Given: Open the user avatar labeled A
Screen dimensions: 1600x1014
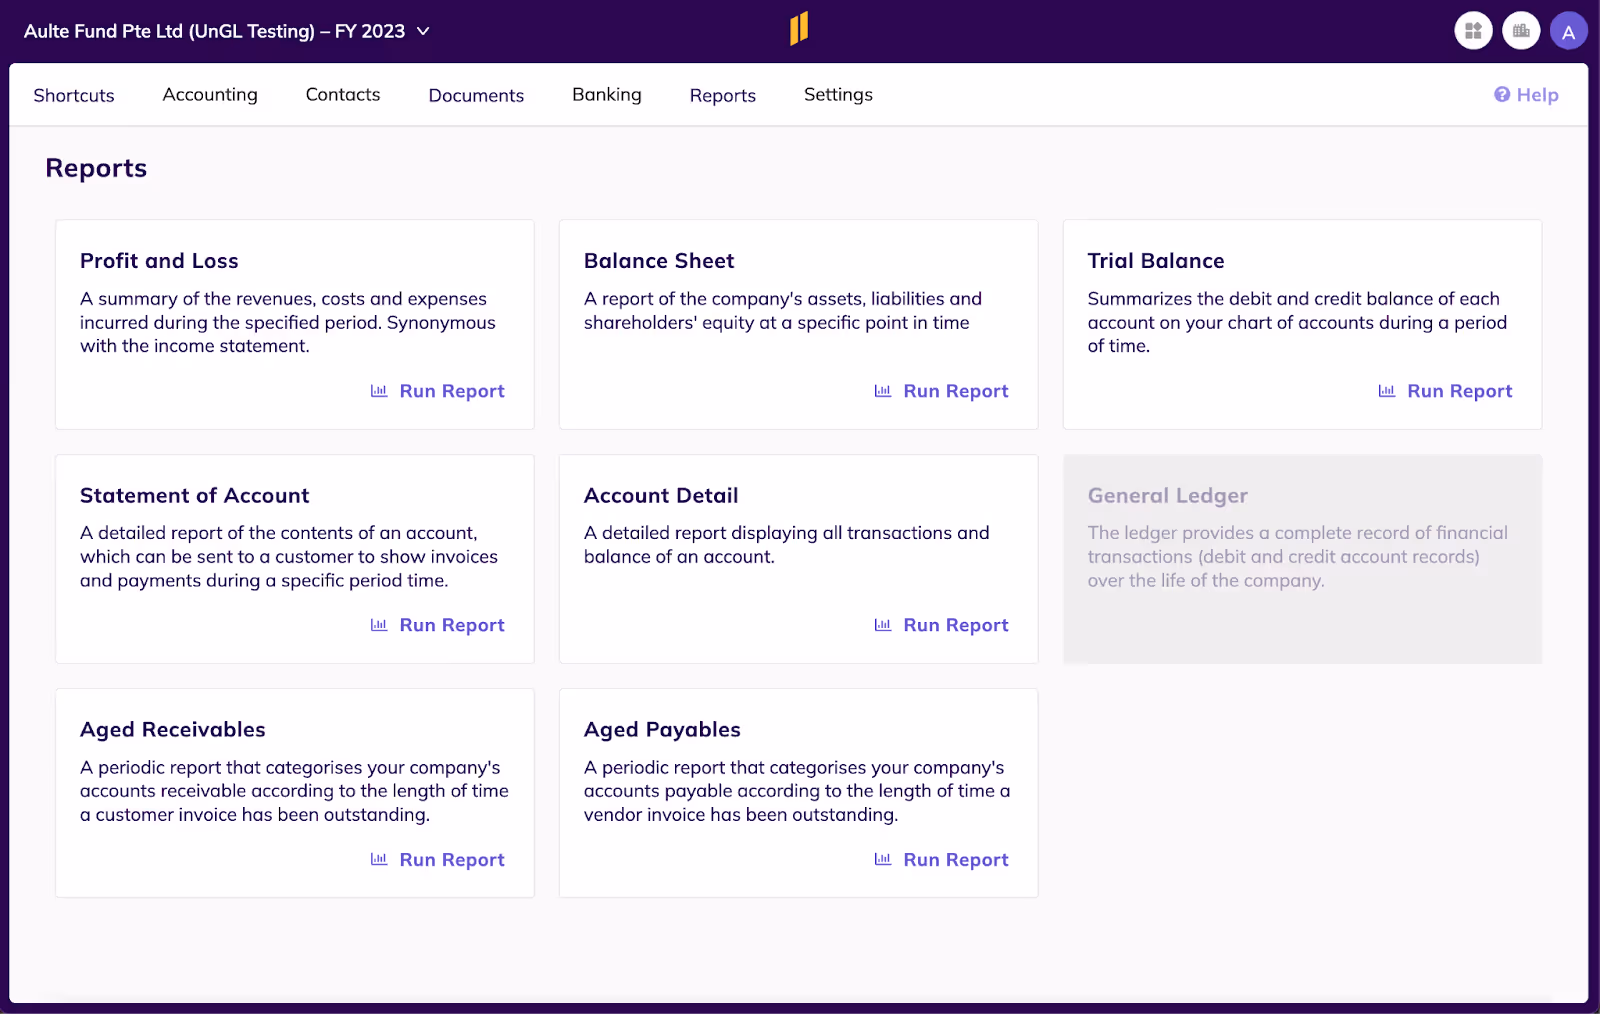Looking at the screenshot, I should [x=1568, y=30].
